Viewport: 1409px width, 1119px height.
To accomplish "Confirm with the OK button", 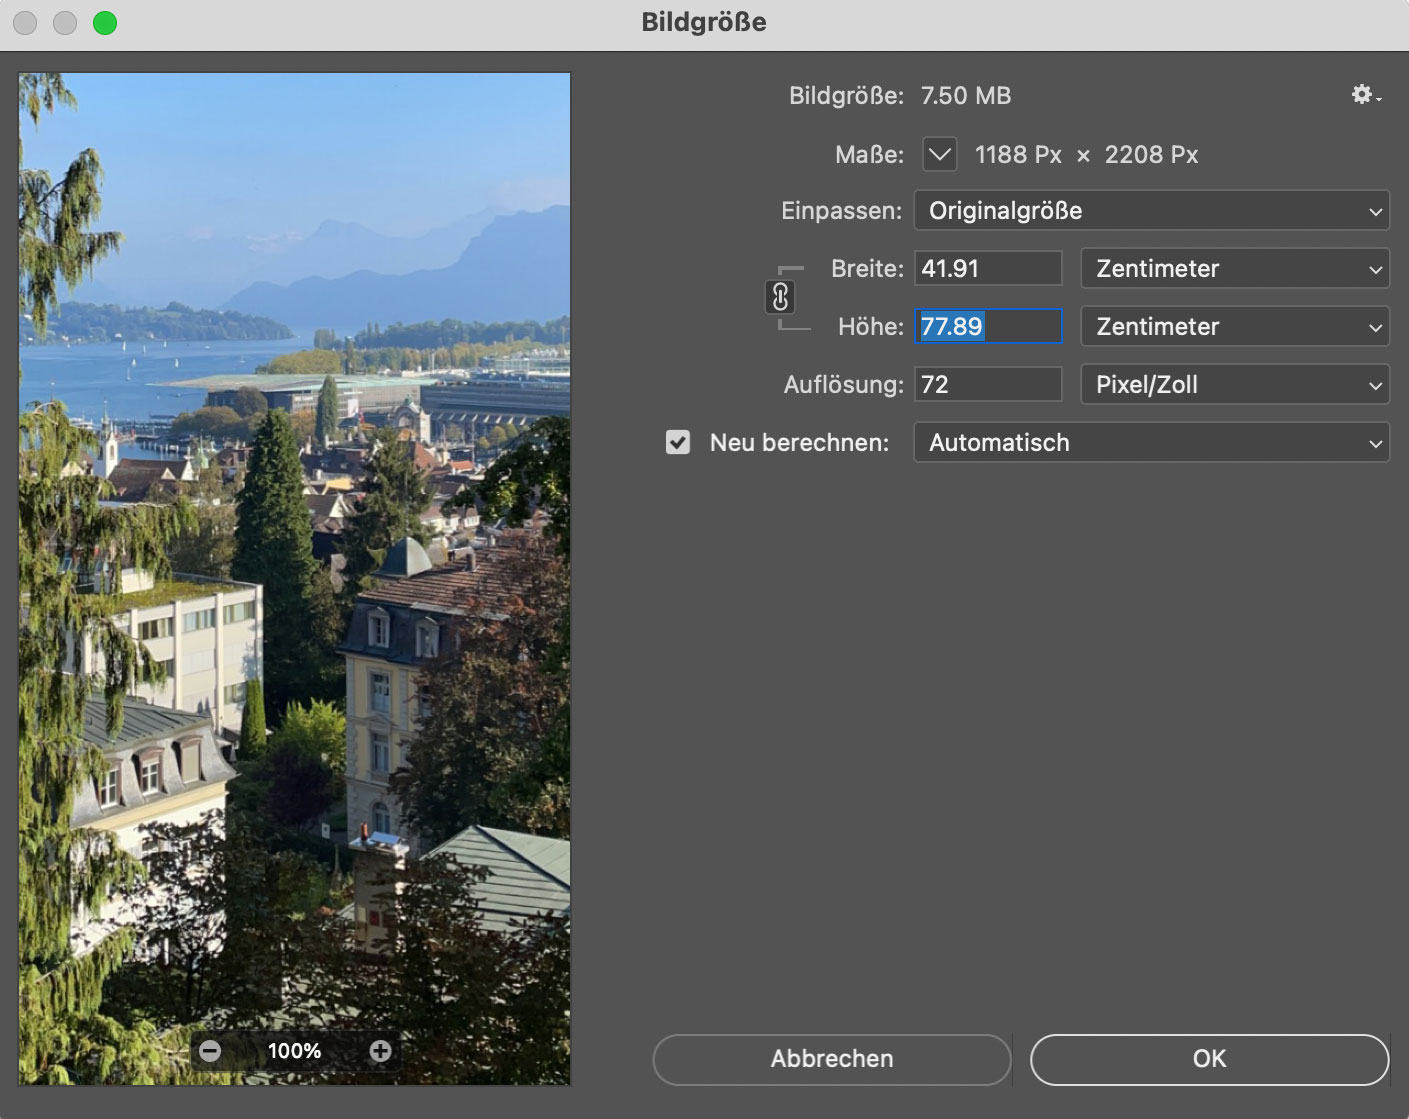I will click(x=1209, y=1059).
